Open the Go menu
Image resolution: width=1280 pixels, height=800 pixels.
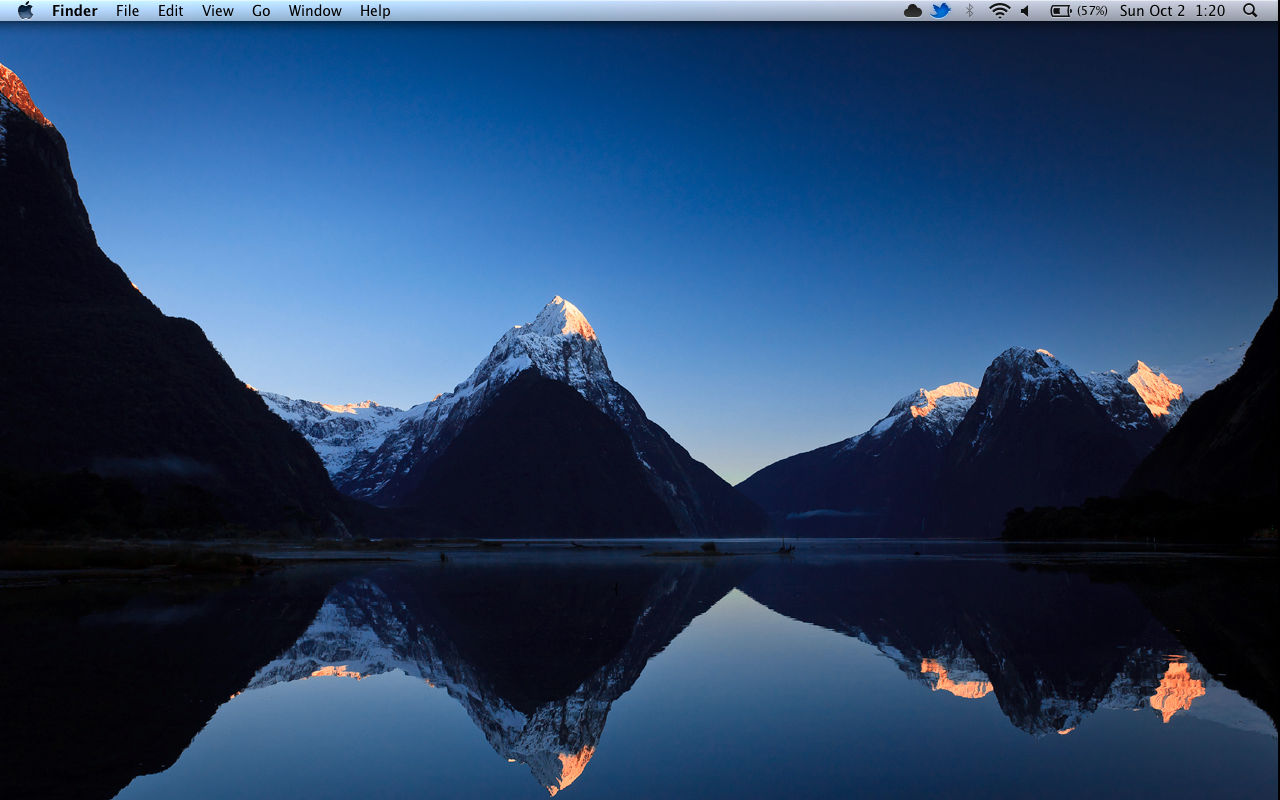pyautogui.click(x=261, y=11)
